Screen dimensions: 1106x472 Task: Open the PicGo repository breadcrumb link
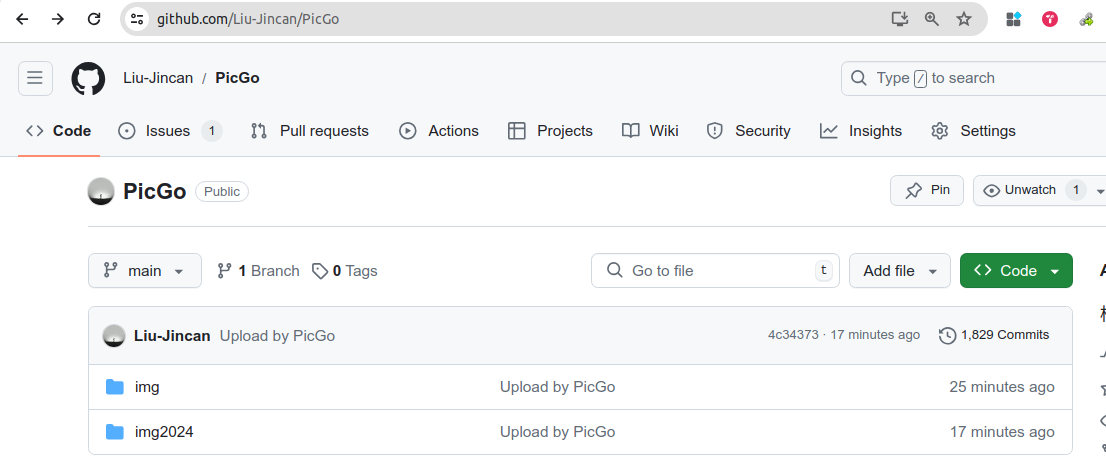238,78
